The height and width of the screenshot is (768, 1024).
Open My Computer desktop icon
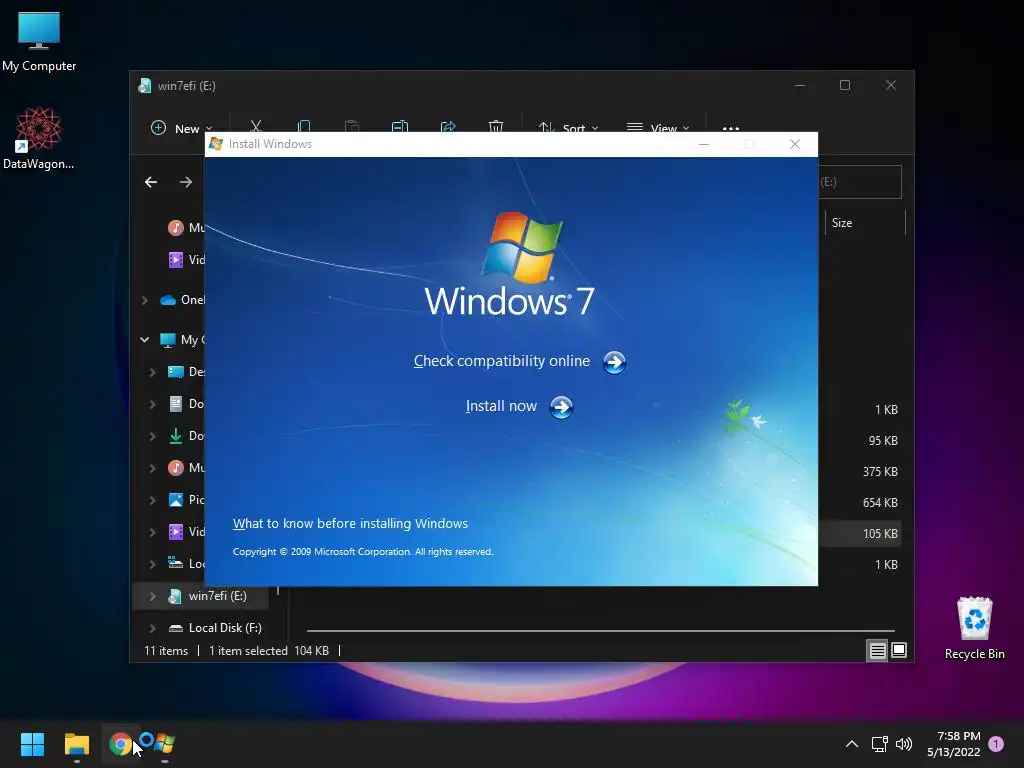coord(39,41)
